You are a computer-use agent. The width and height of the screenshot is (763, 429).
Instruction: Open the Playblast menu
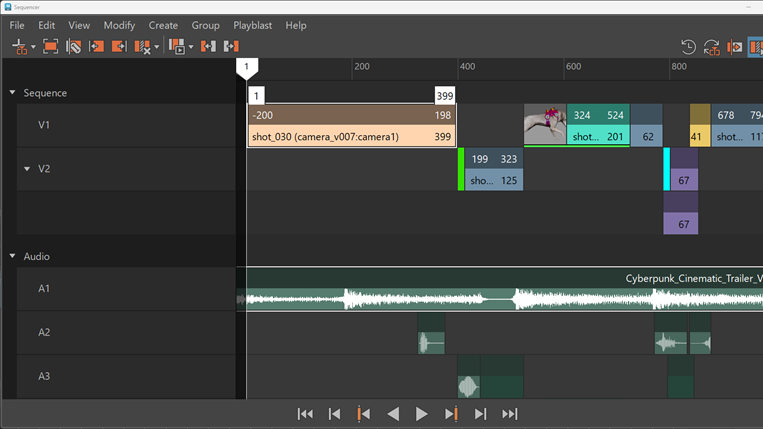coord(252,25)
